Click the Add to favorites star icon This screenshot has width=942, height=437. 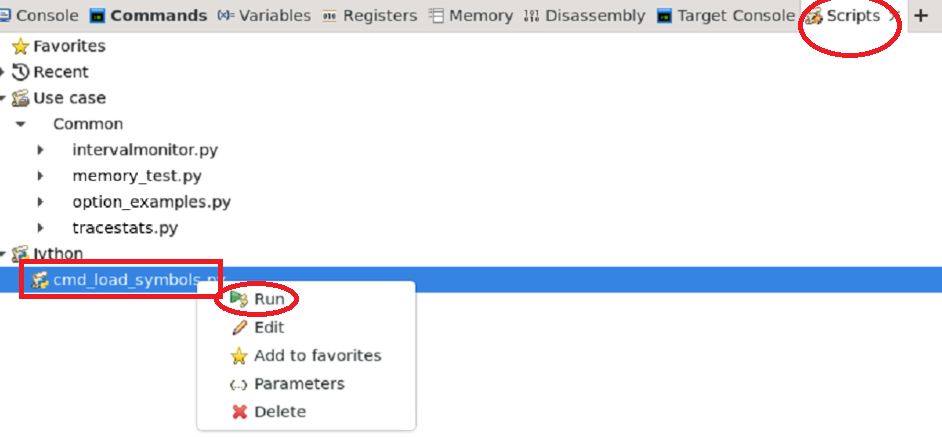pos(239,356)
